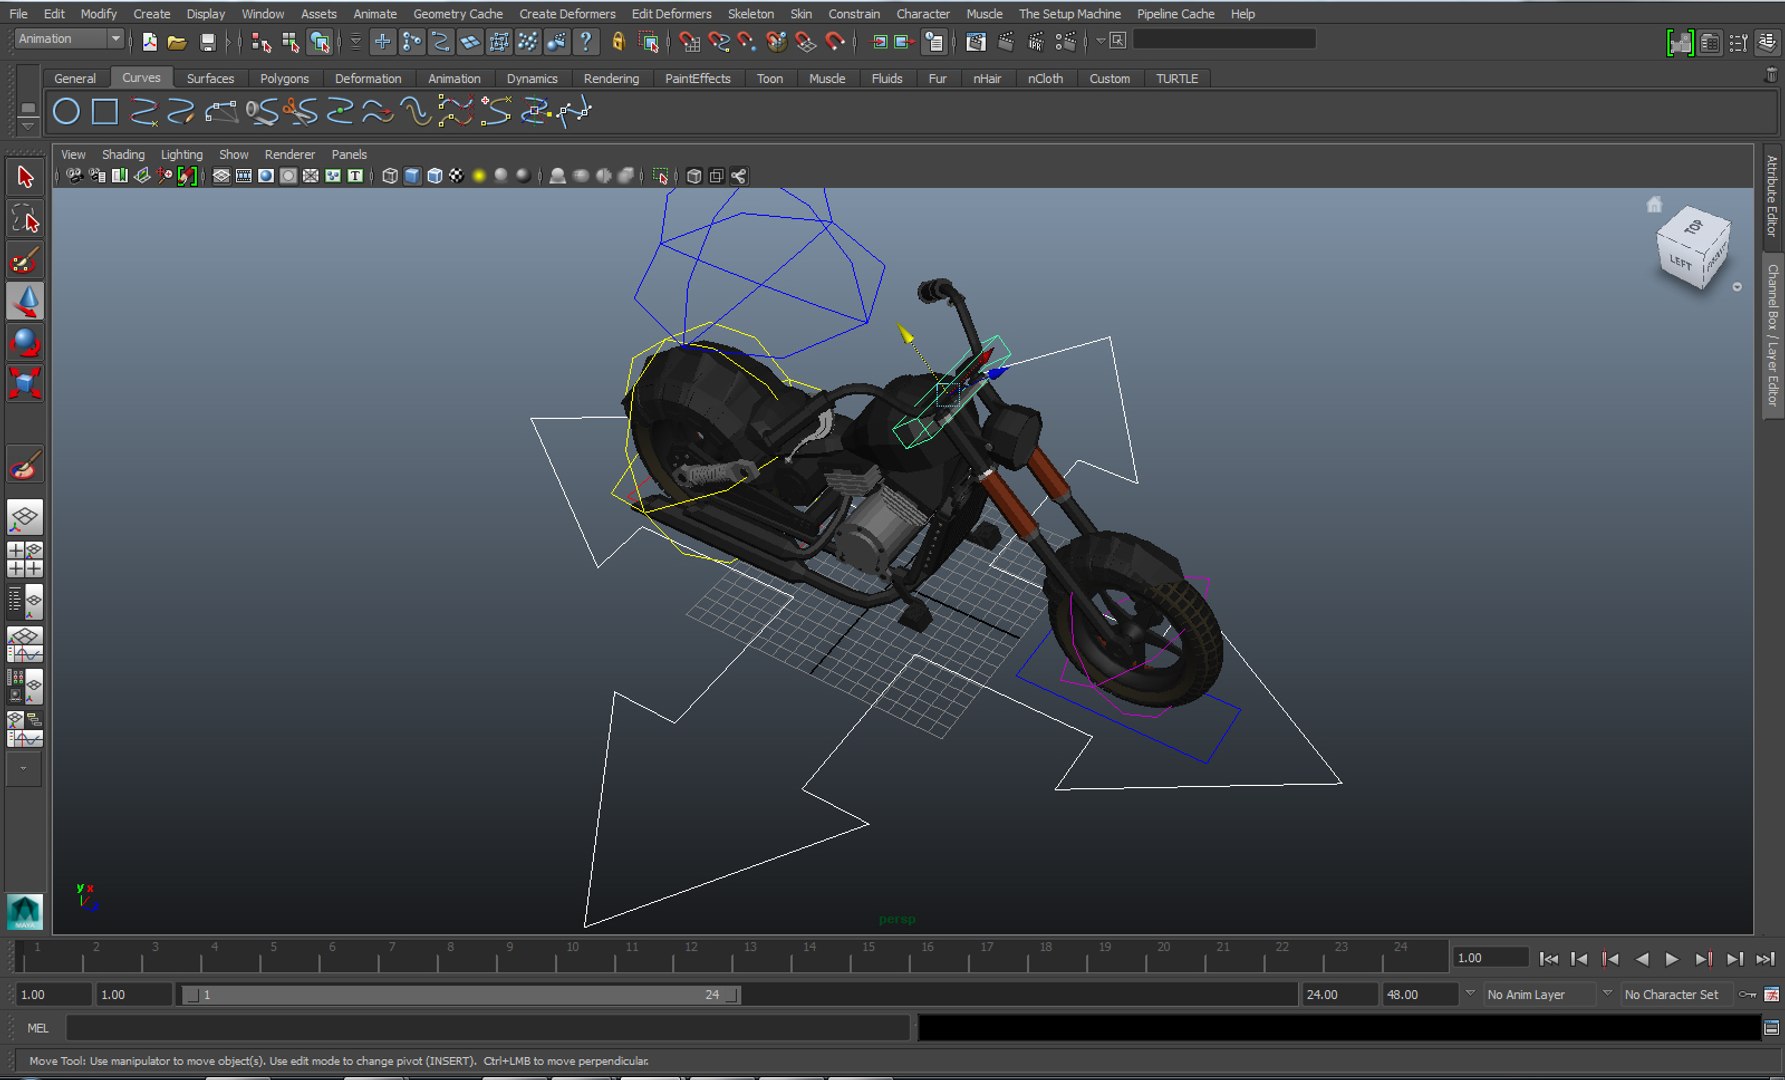Toggle the lock selection padlock icon
Viewport: 1785px width, 1080px height.
coord(618,41)
